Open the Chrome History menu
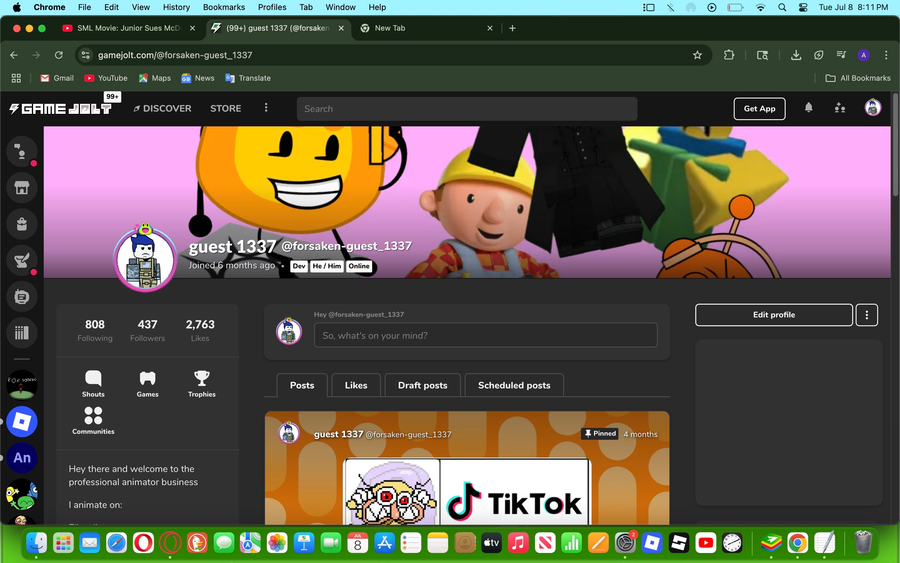This screenshot has width=900, height=563. point(176,7)
